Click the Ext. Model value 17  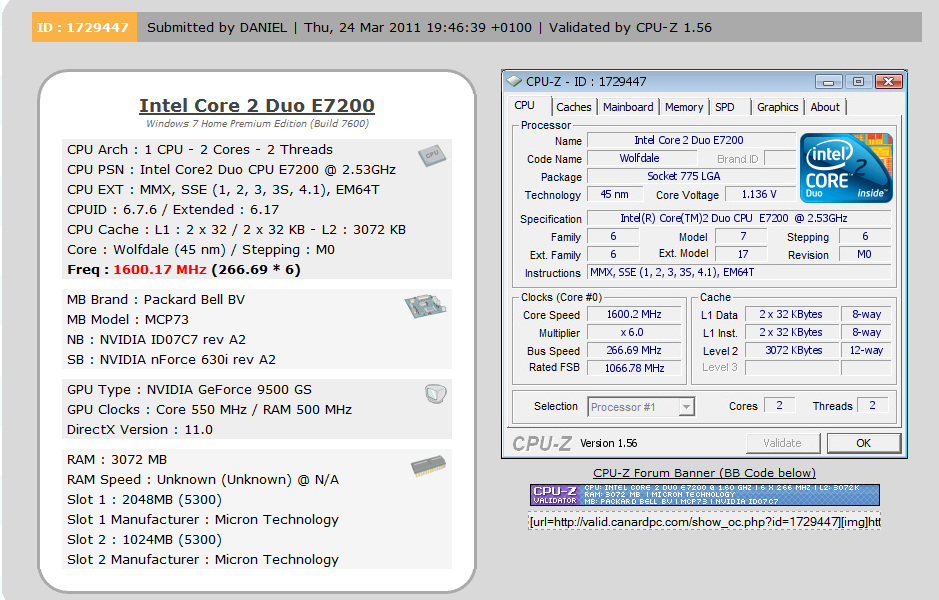click(x=741, y=254)
